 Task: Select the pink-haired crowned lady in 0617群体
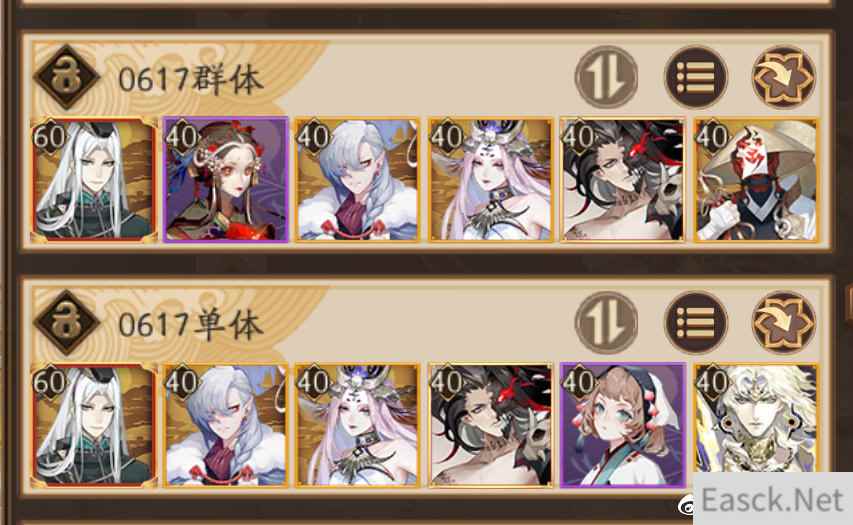[490, 180]
